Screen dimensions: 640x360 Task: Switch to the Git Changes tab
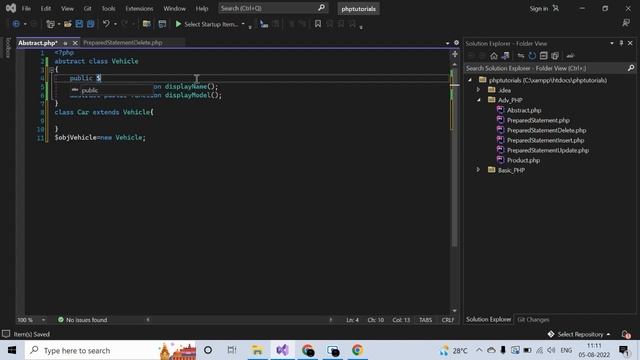click(x=533, y=320)
